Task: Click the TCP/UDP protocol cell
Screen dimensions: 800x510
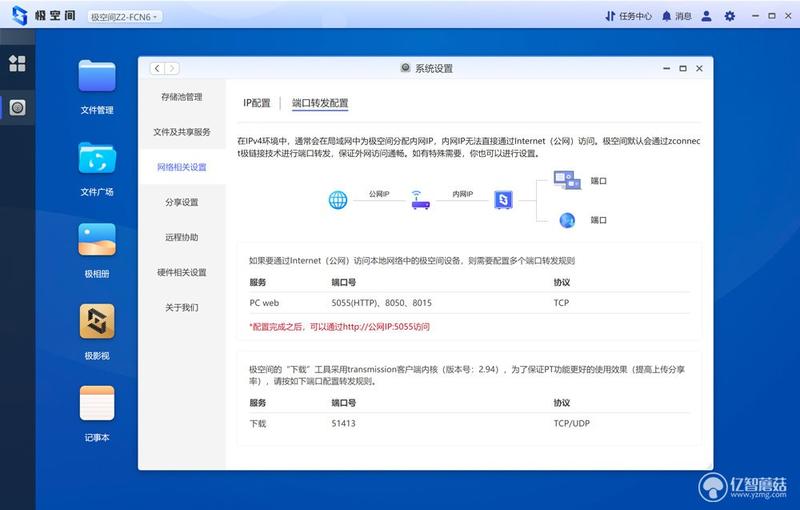Action: click(572, 423)
